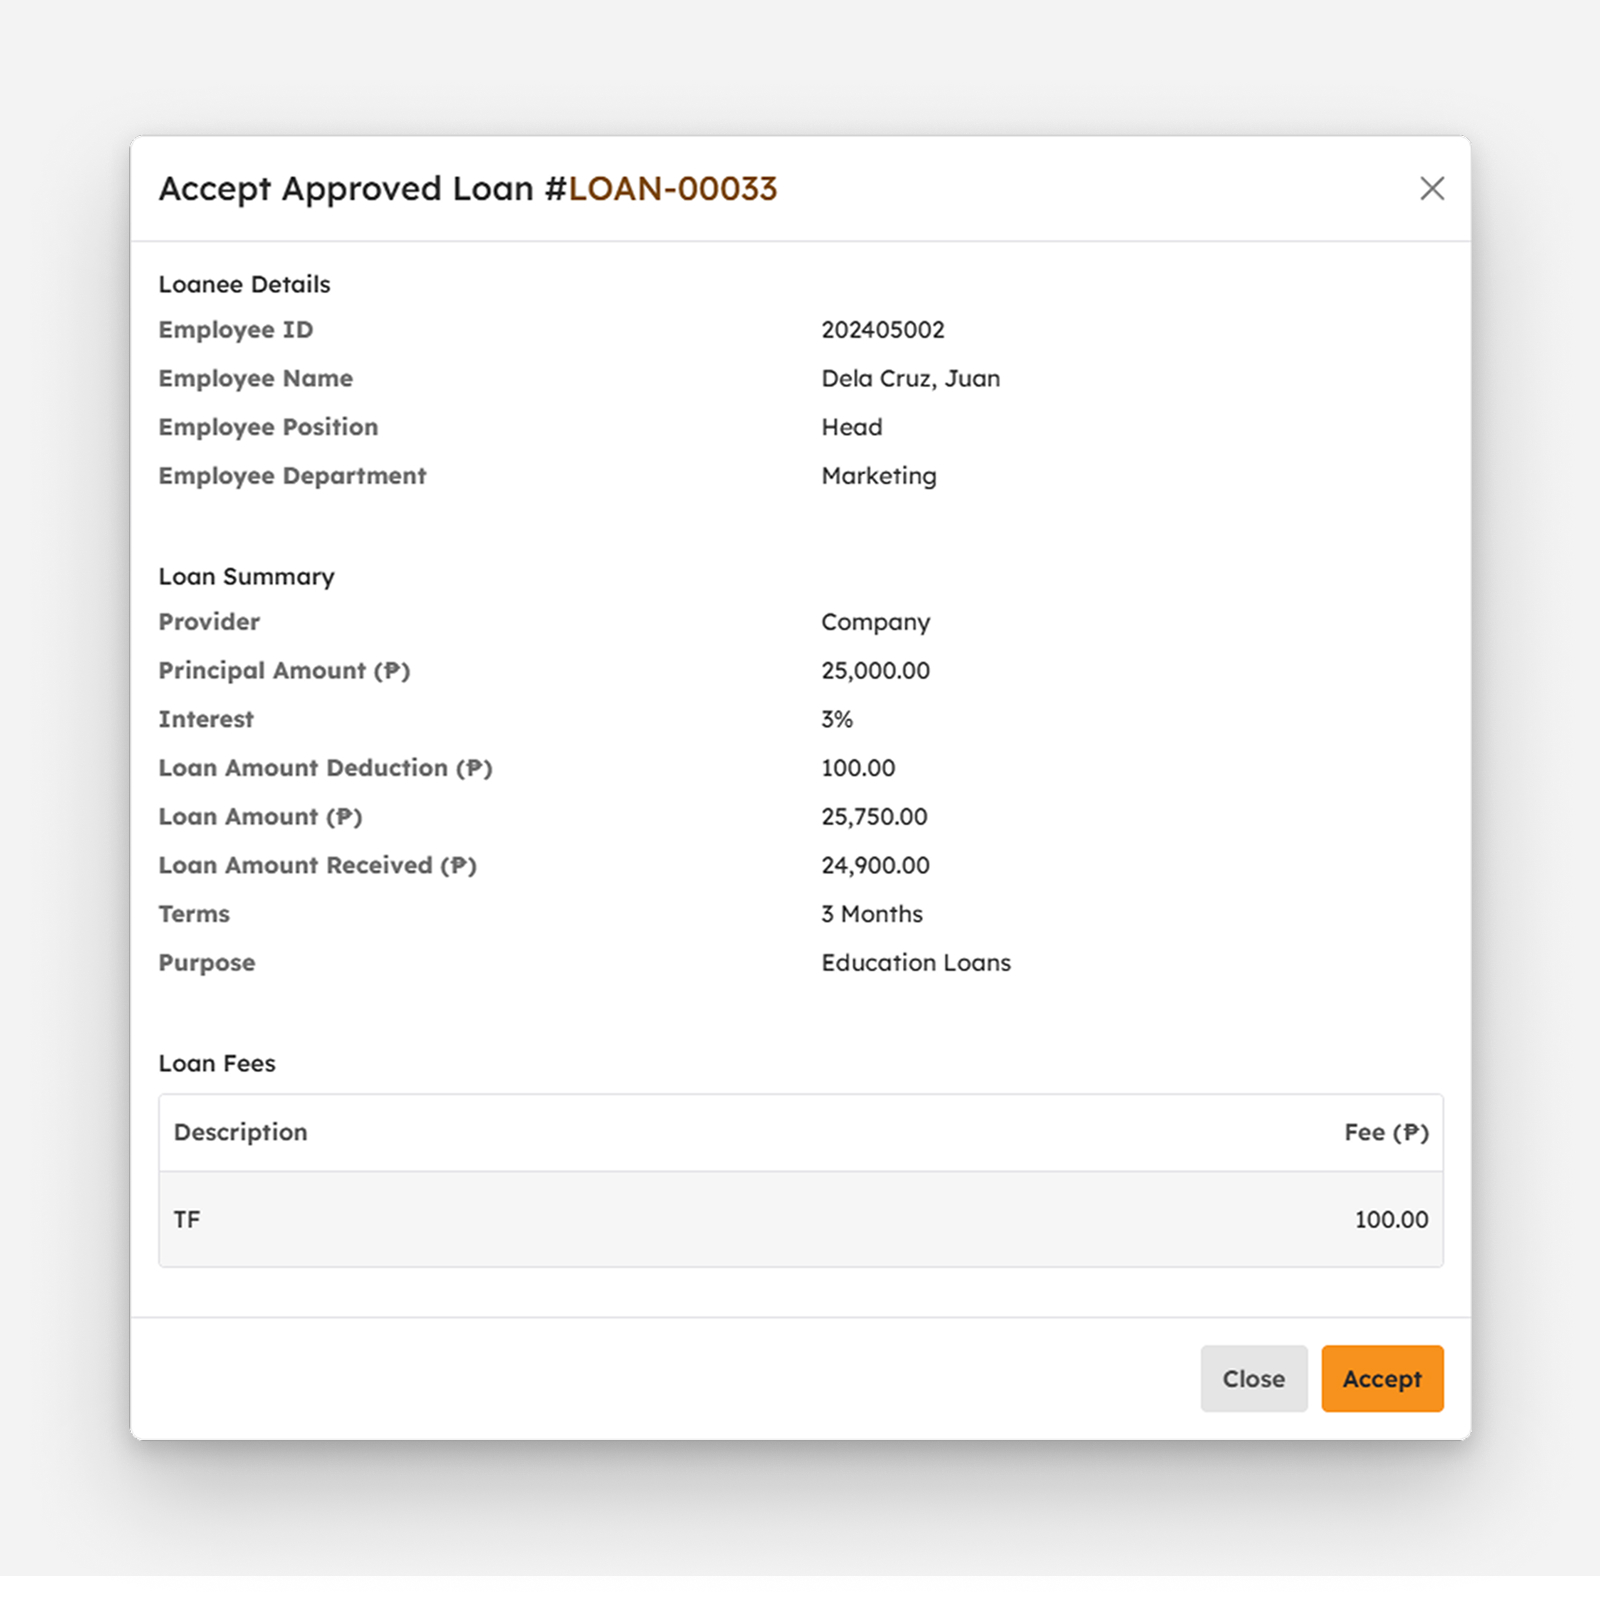1600x1615 pixels.
Task: Click the LOAN-00033 loan number in title
Action: coord(673,188)
